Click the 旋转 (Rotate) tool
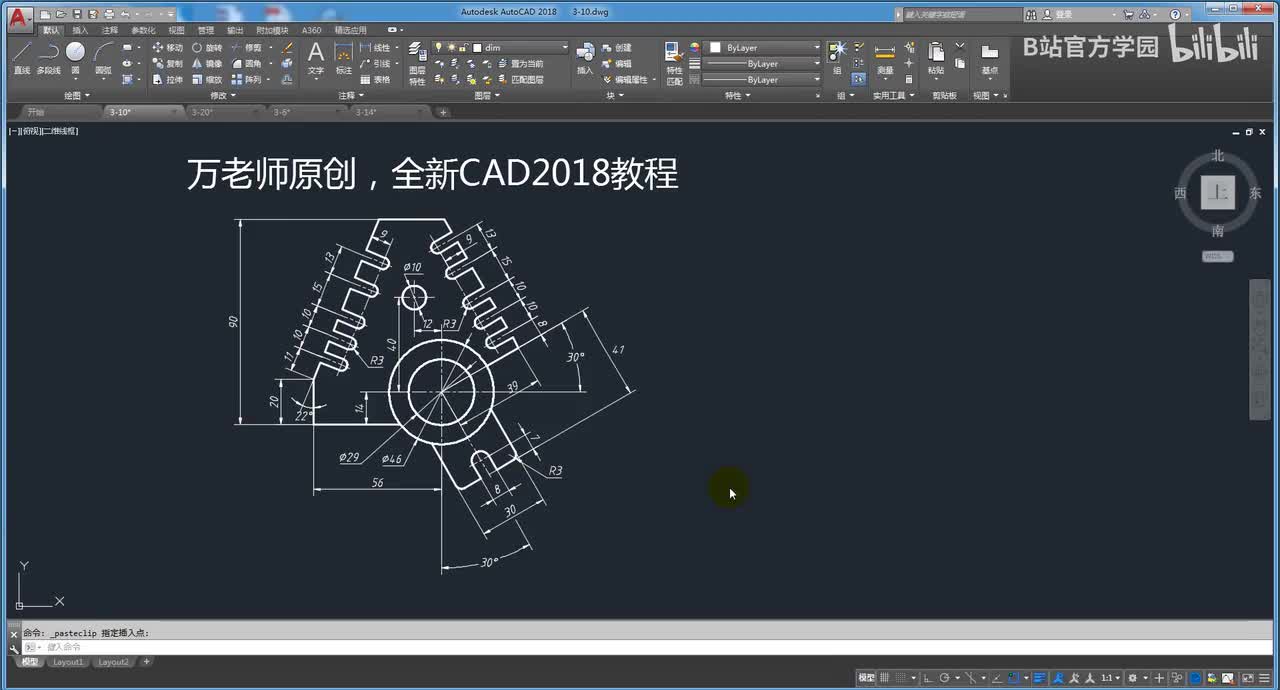The image size is (1280, 690). click(207, 47)
